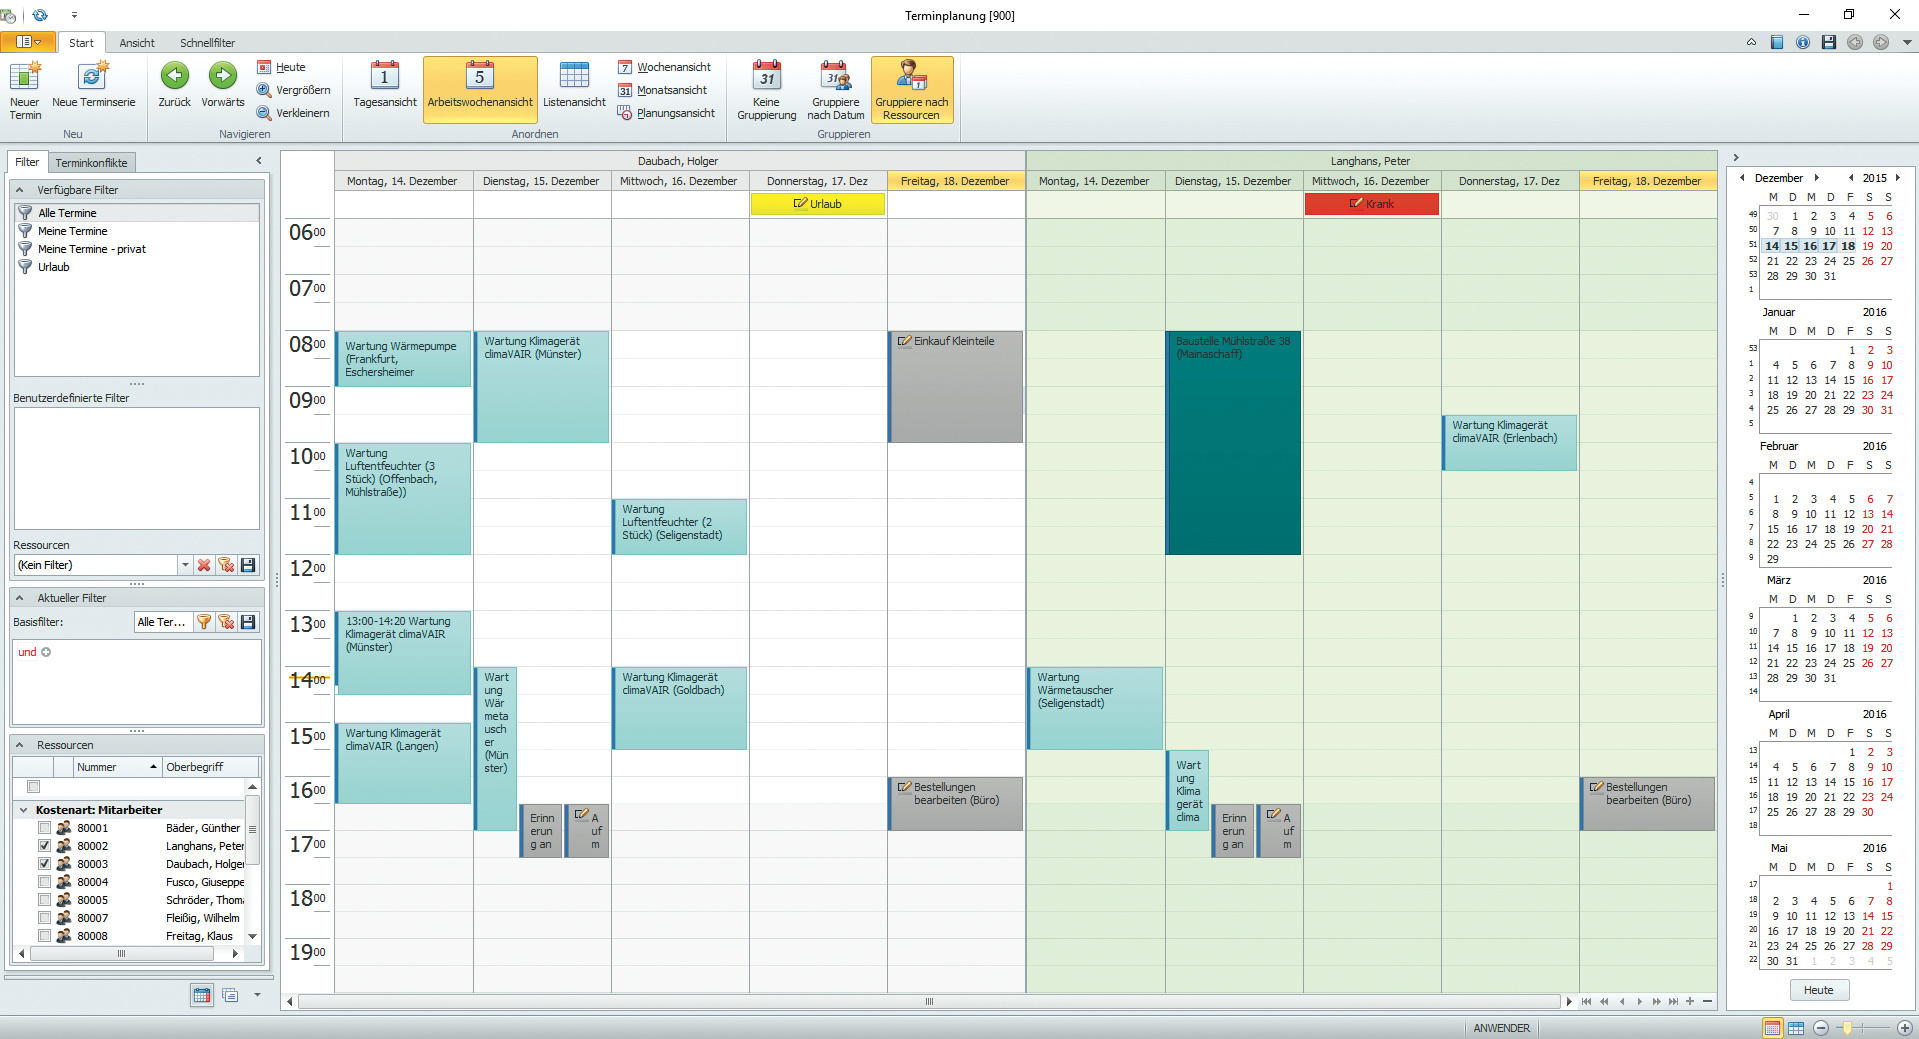The width and height of the screenshot is (1919, 1039).
Task: Uncheck resource 80003 Daubach, Holger
Action: pyautogui.click(x=44, y=864)
